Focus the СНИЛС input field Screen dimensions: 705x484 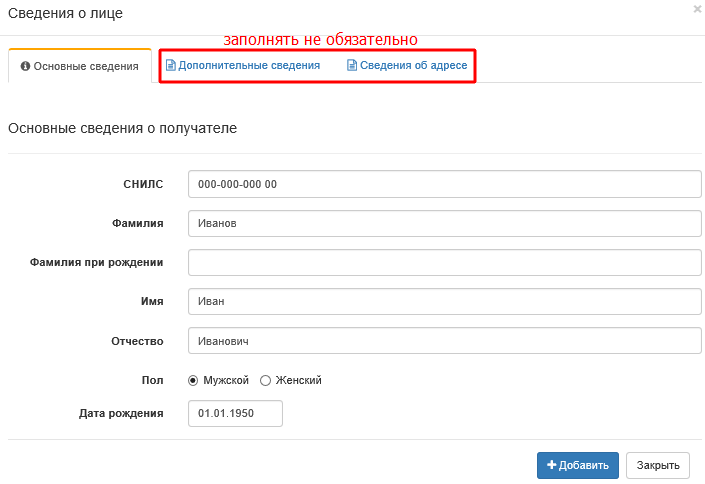pyautogui.click(x=445, y=185)
